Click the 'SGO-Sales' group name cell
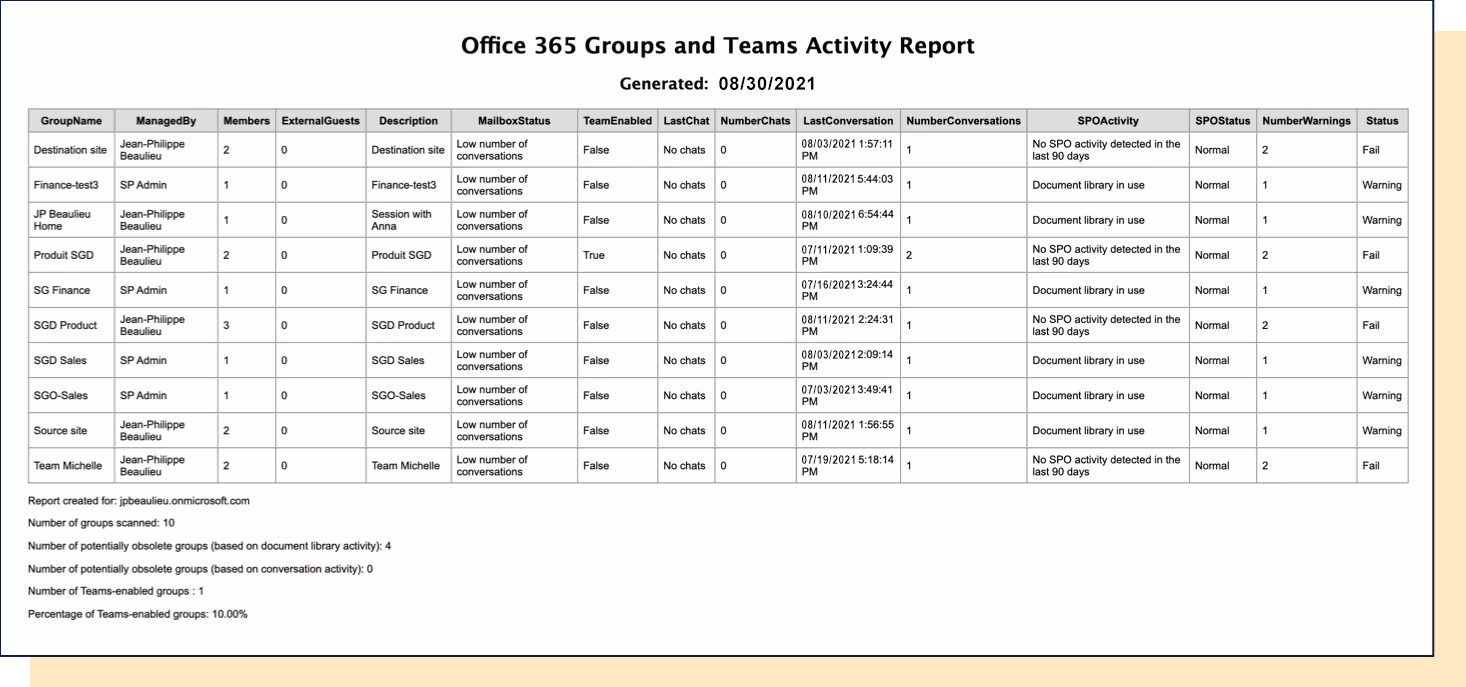 click(71, 395)
